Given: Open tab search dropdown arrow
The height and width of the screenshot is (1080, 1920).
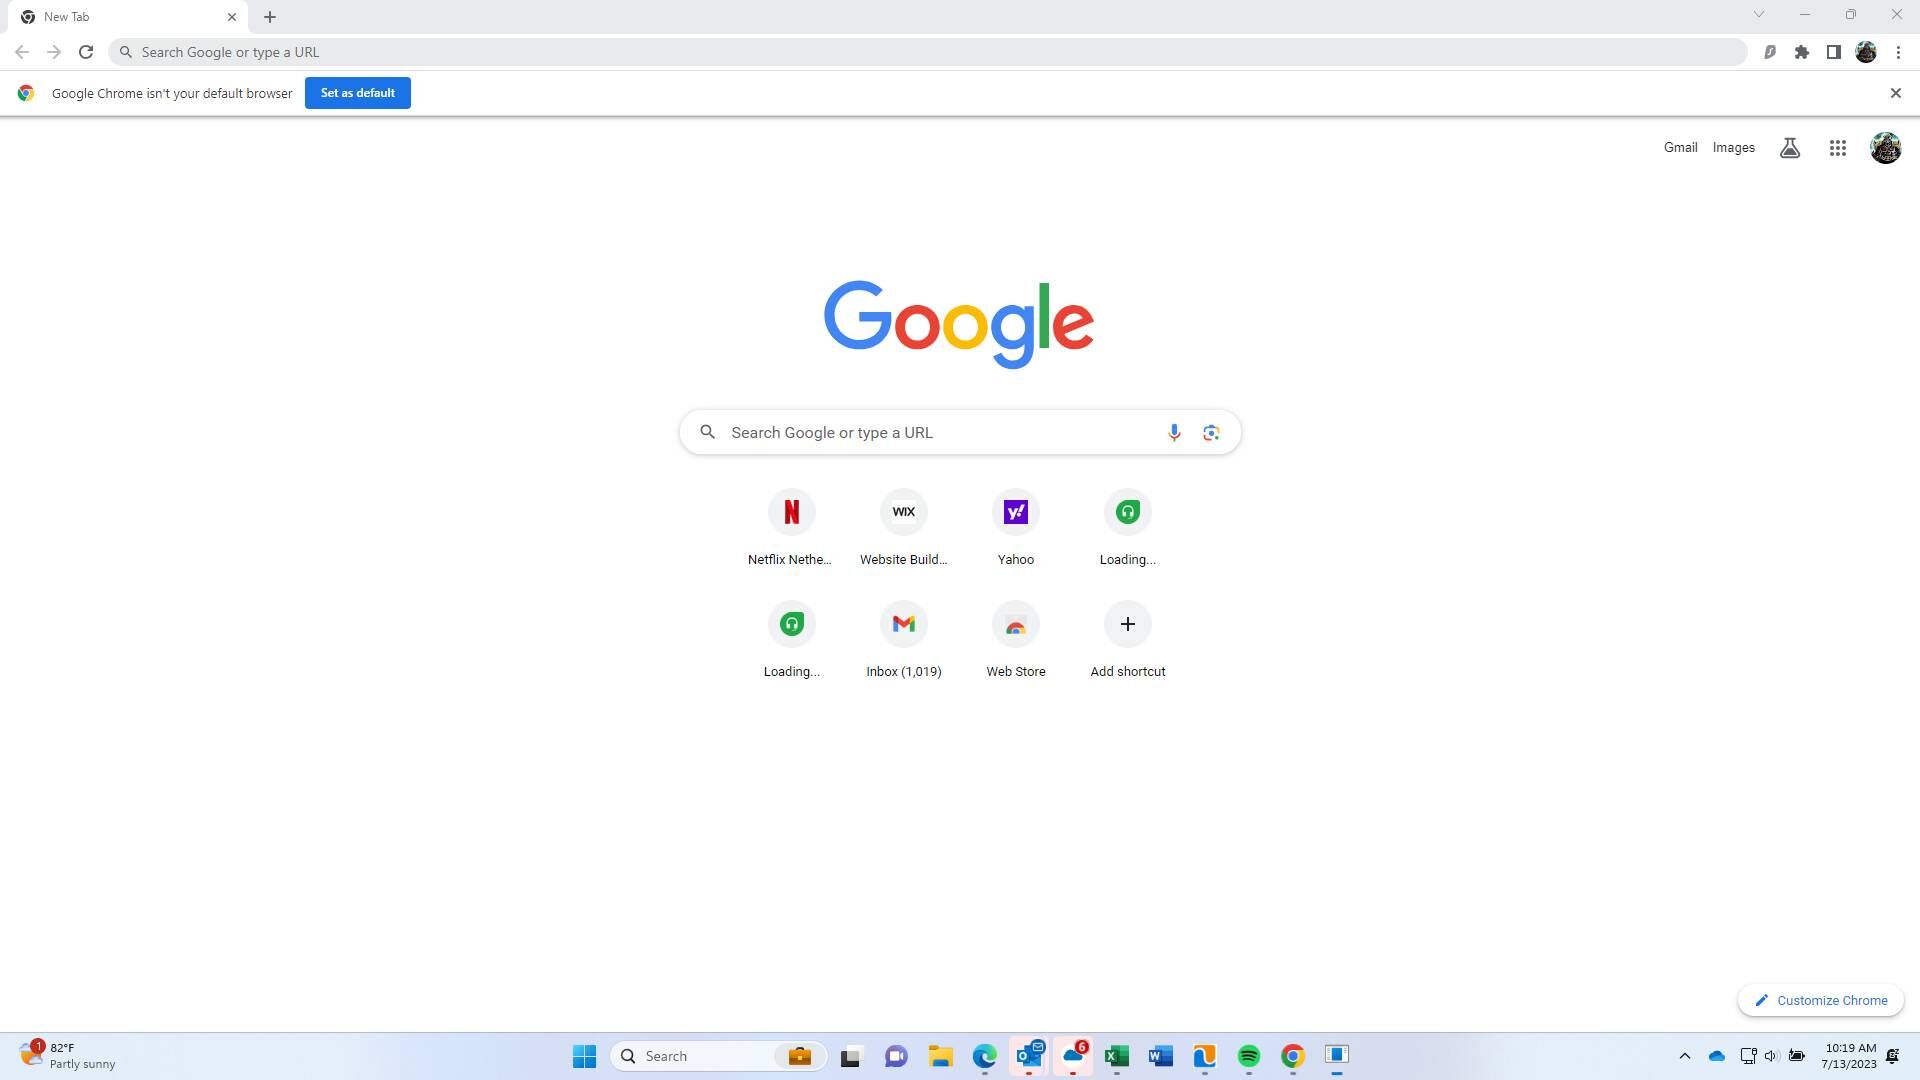Looking at the screenshot, I should point(1759,15).
